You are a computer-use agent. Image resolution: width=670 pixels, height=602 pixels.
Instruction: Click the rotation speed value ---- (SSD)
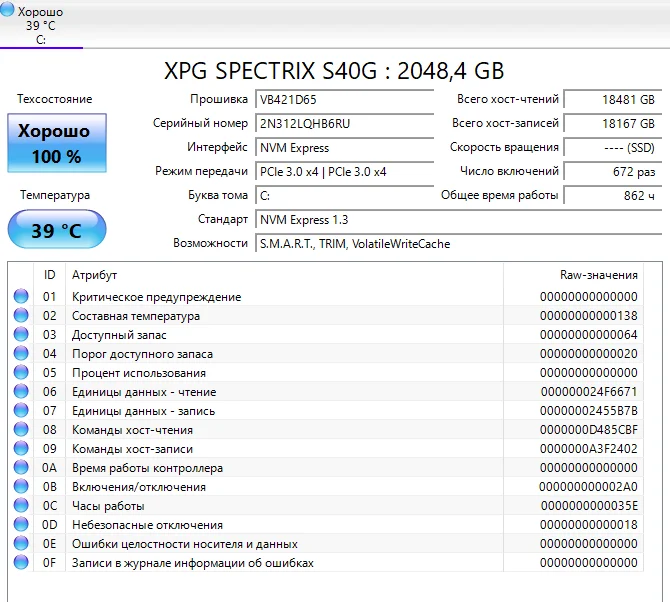point(613,148)
